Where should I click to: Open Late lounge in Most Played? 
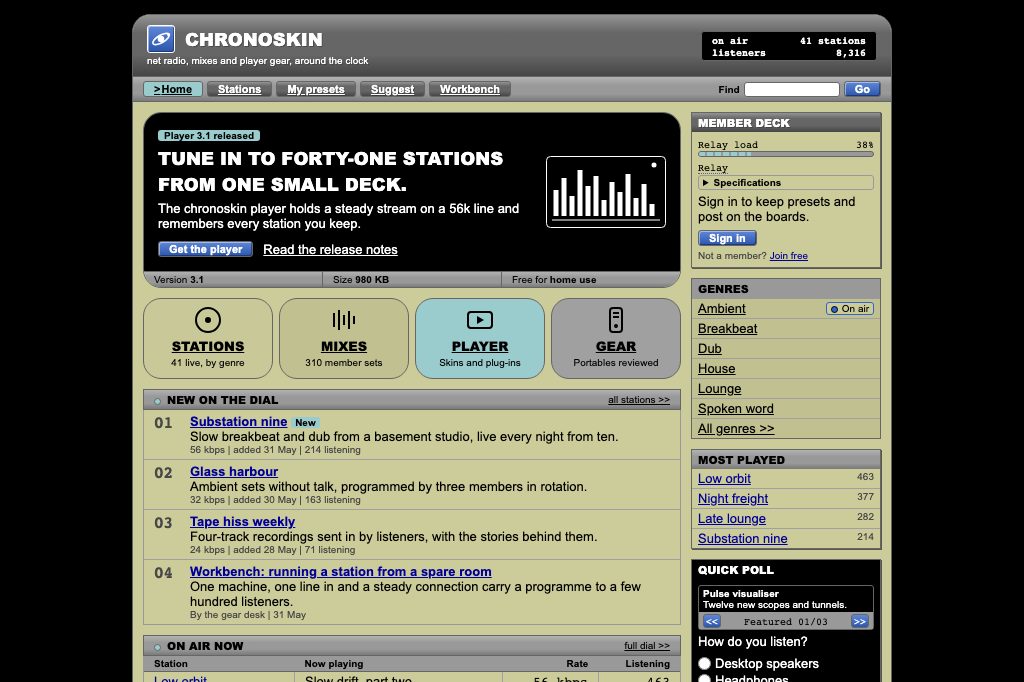(731, 519)
